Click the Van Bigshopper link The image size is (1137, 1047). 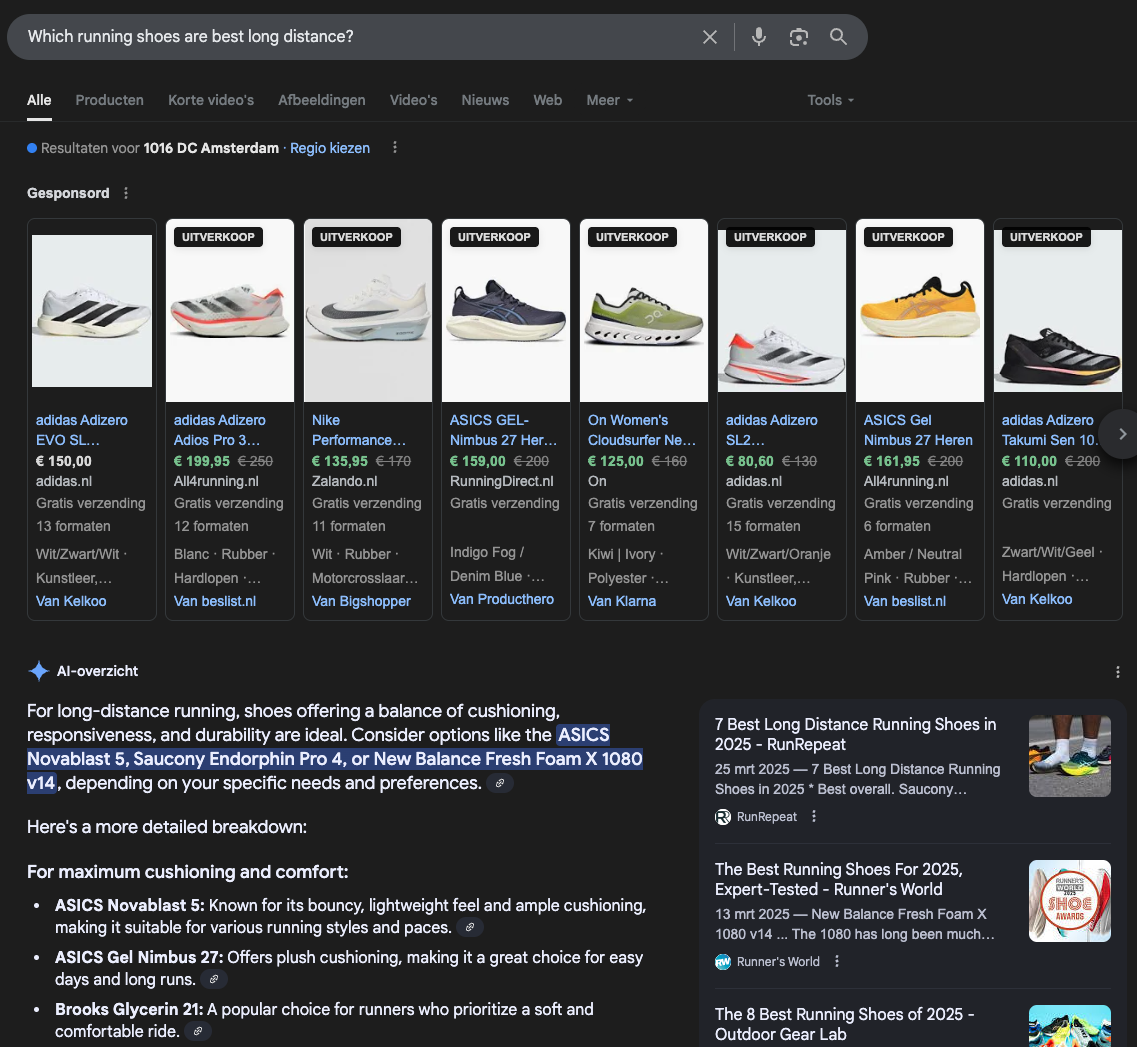361,601
